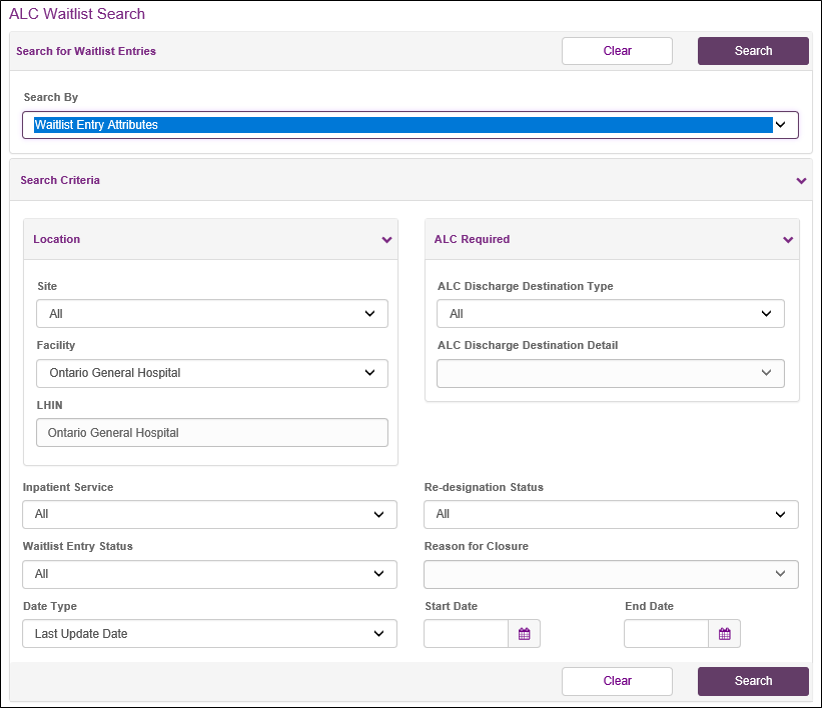The height and width of the screenshot is (708, 822).
Task: Collapse the Search Criteria section
Action: point(801,181)
